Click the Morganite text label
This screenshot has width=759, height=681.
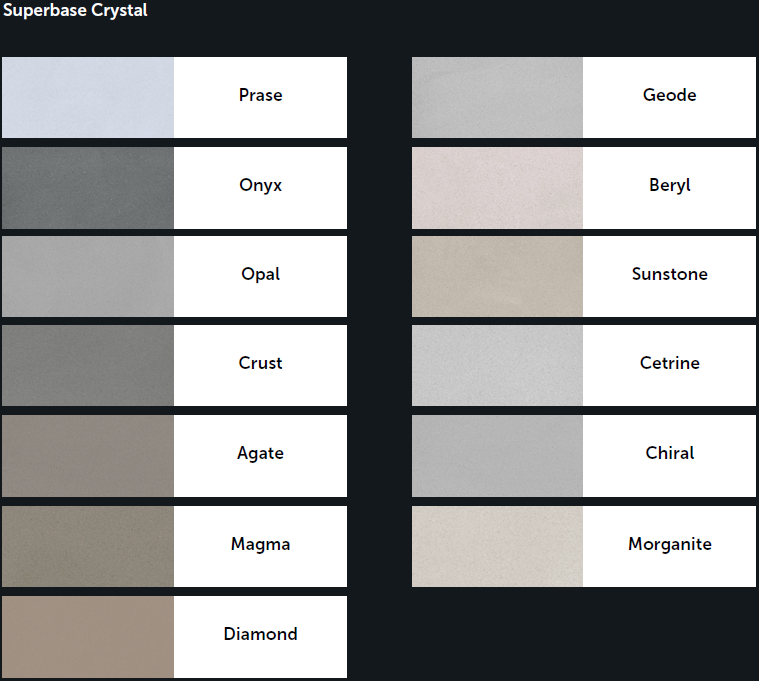click(669, 545)
